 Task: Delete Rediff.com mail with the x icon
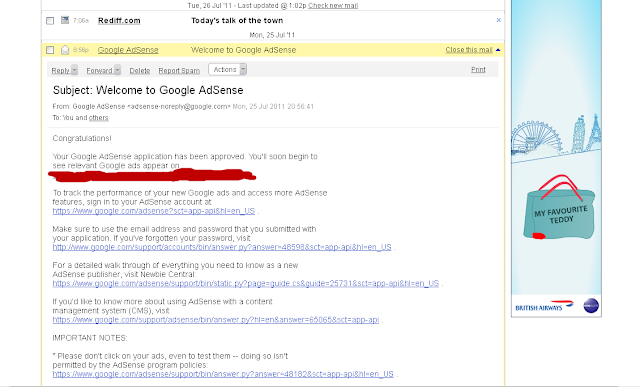[498, 20]
